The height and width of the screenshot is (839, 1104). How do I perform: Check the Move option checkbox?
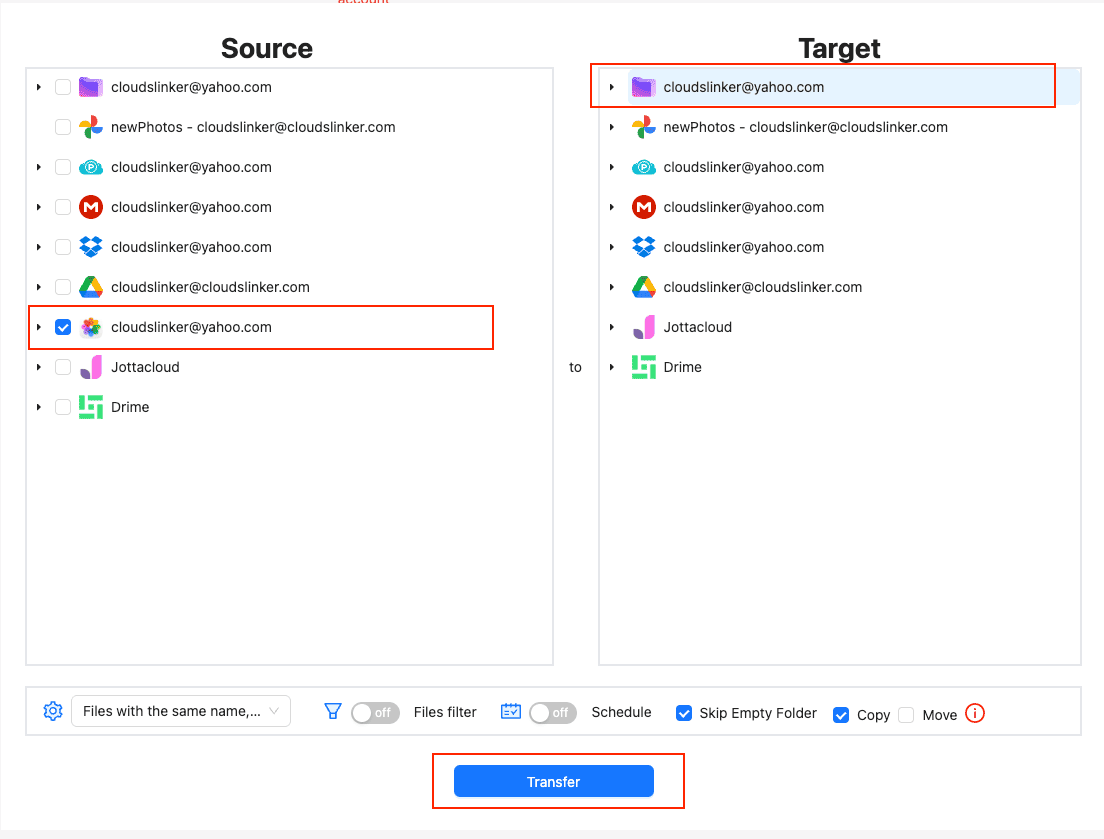(x=906, y=714)
